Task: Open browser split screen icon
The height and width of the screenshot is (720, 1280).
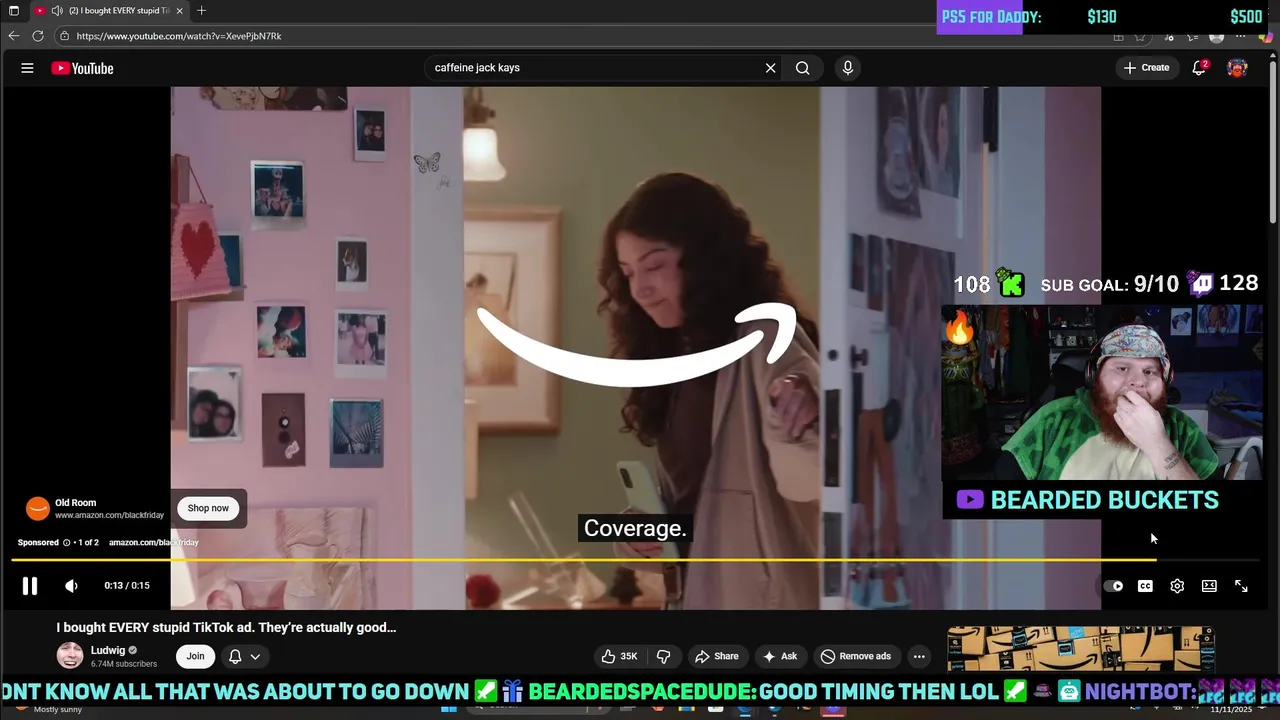Action: tap(1118, 37)
